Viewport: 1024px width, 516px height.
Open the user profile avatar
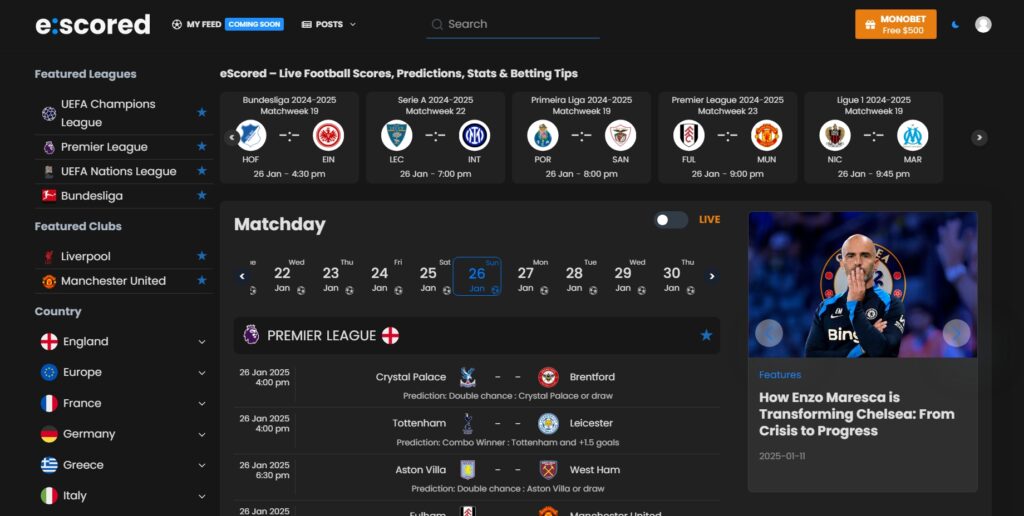coord(983,24)
